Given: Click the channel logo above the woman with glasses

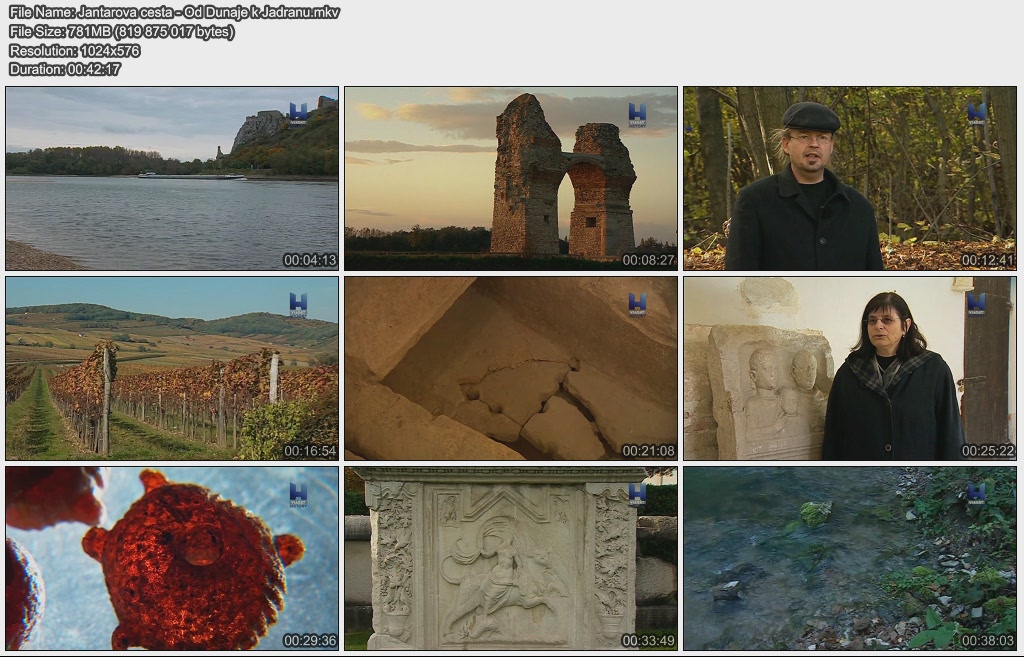Looking at the screenshot, I should tap(976, 304).
